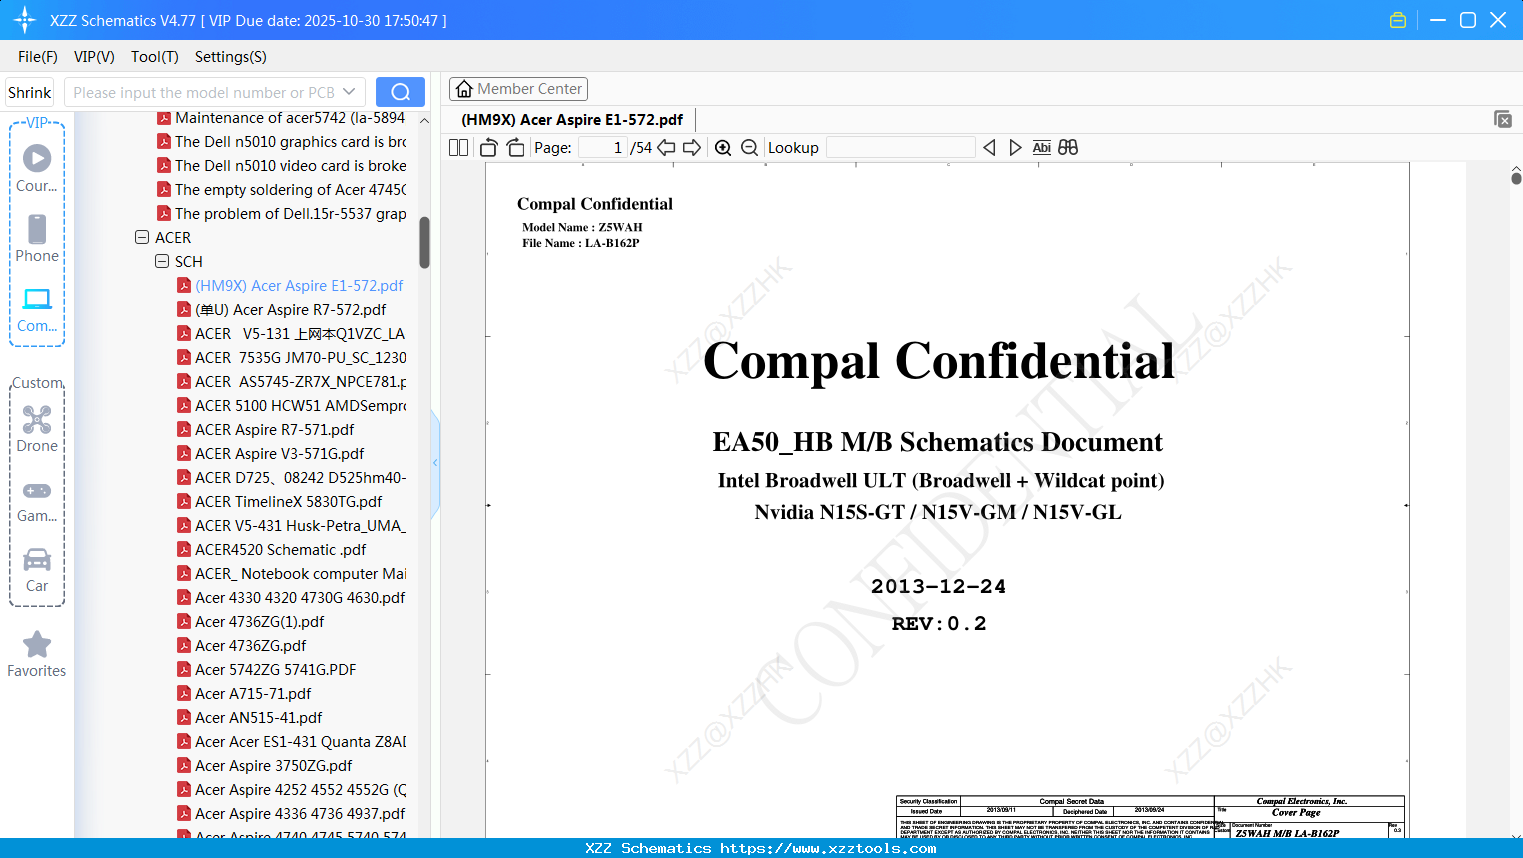Click the yellow toolbox icon in title bar
The image size is (1523, 858).
tap(1398, 20)
